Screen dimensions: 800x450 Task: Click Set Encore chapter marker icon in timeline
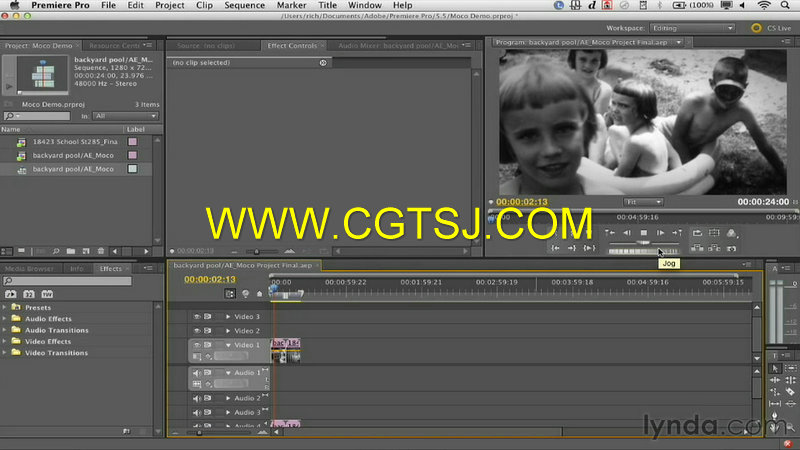(x=245, y=294)
